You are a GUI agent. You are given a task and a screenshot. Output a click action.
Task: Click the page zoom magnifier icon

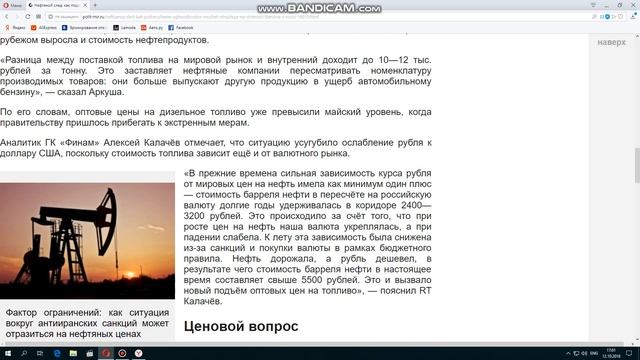click(x=594, y=17)
